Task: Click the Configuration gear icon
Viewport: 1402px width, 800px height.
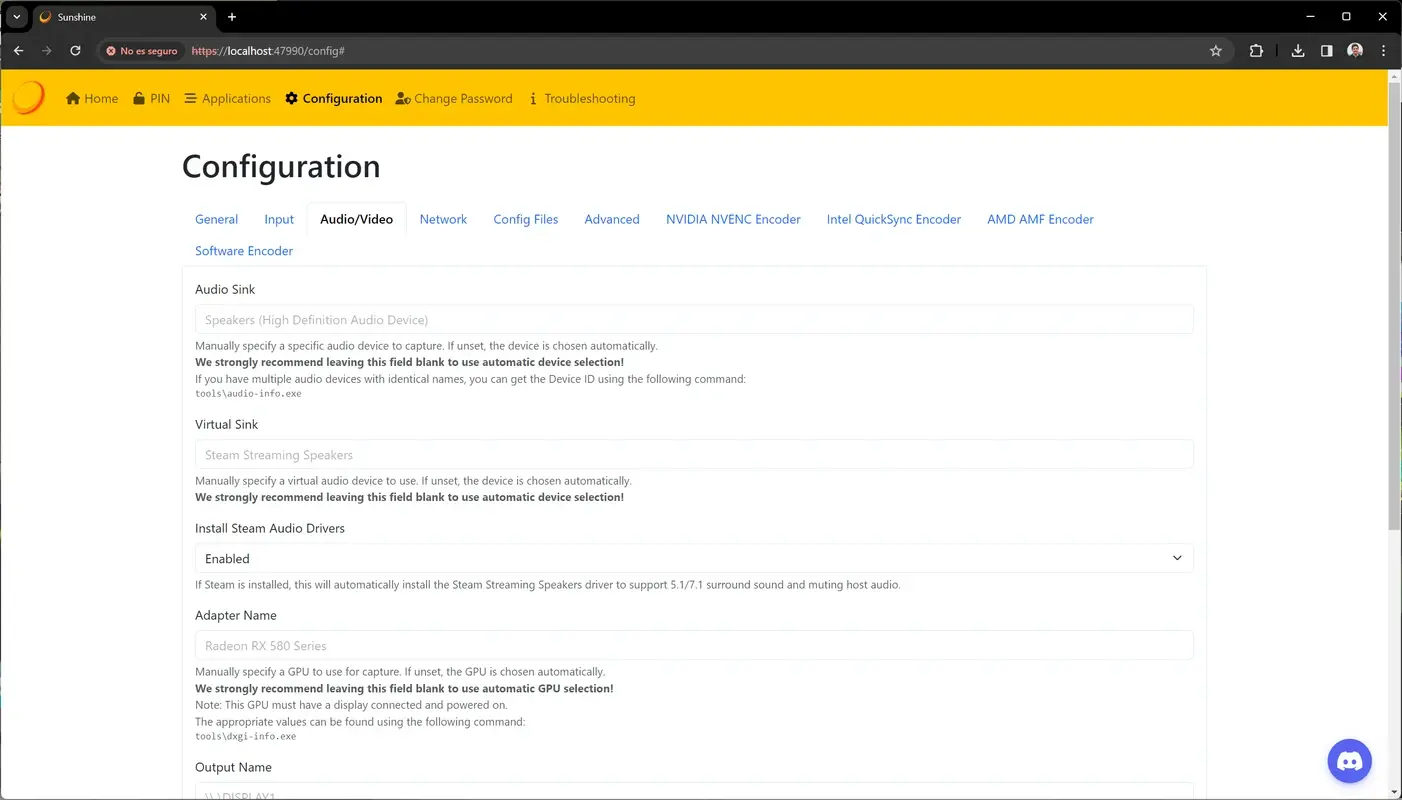Action: [x=291, y=98]
